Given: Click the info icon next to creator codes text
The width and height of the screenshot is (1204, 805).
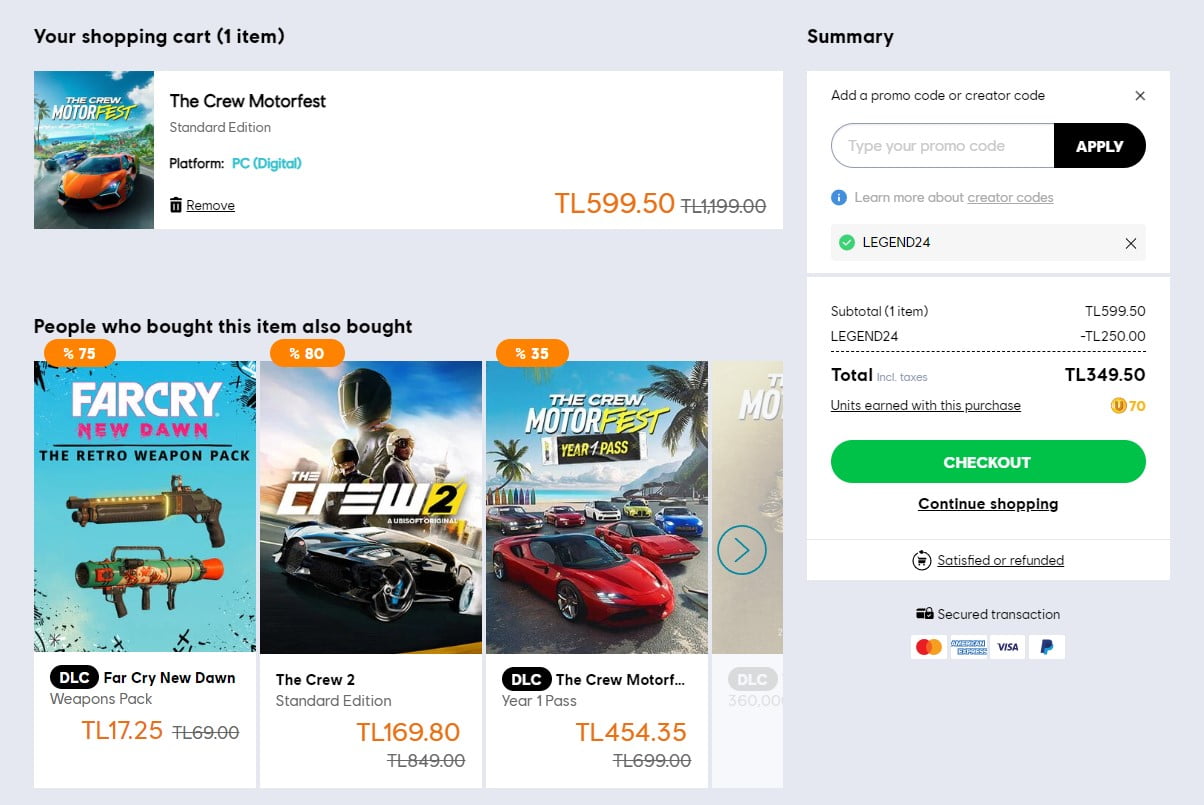Looking at the screenshot, I should 837,197.
